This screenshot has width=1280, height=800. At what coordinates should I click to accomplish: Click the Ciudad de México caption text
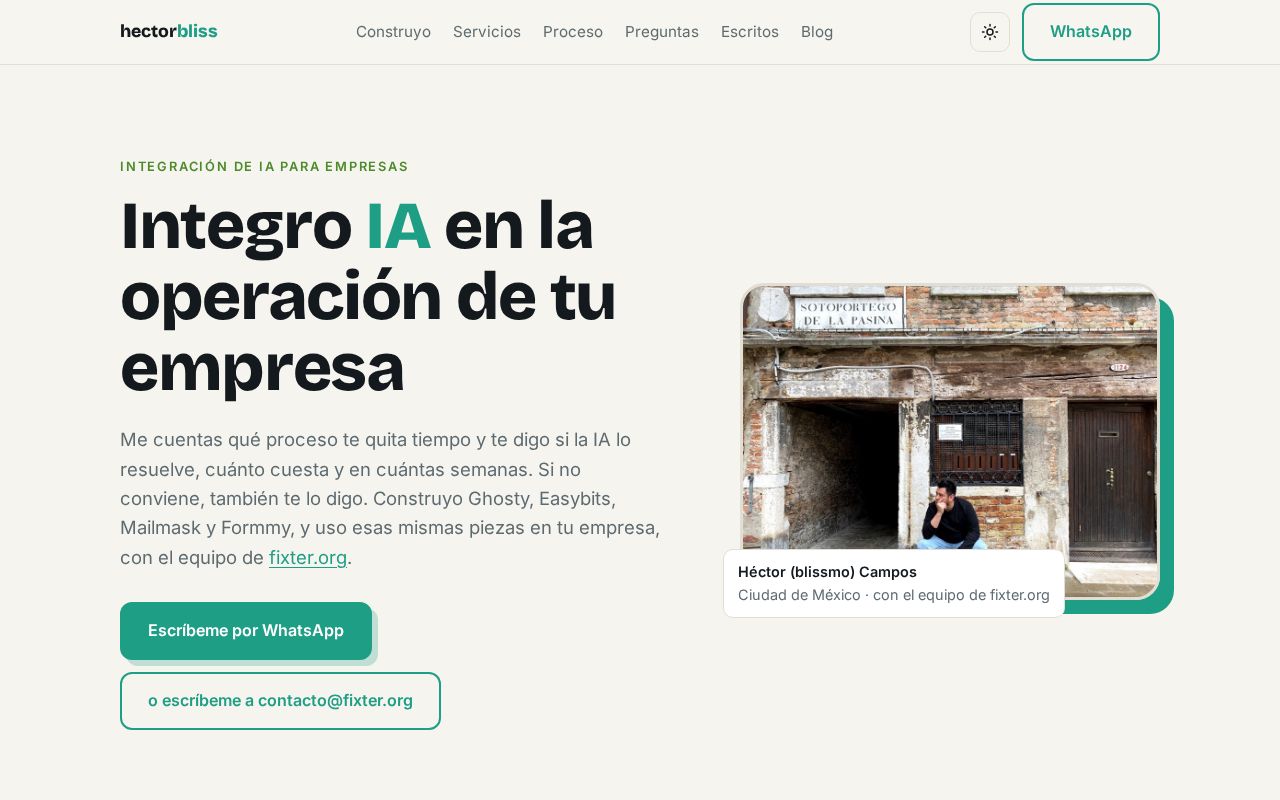894,595
